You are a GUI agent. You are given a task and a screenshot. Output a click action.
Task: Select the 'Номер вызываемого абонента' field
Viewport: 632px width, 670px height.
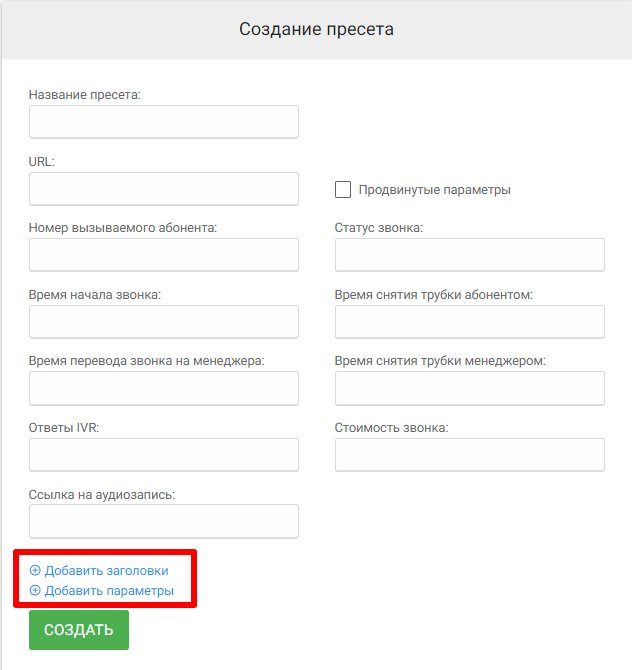[164, 255]
